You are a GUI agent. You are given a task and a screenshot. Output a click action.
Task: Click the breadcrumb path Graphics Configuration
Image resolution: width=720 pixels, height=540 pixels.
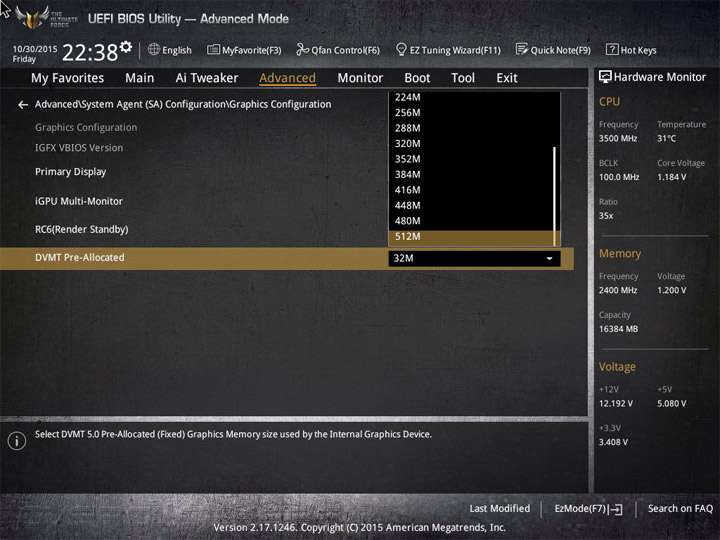click(x=183, y=105)
